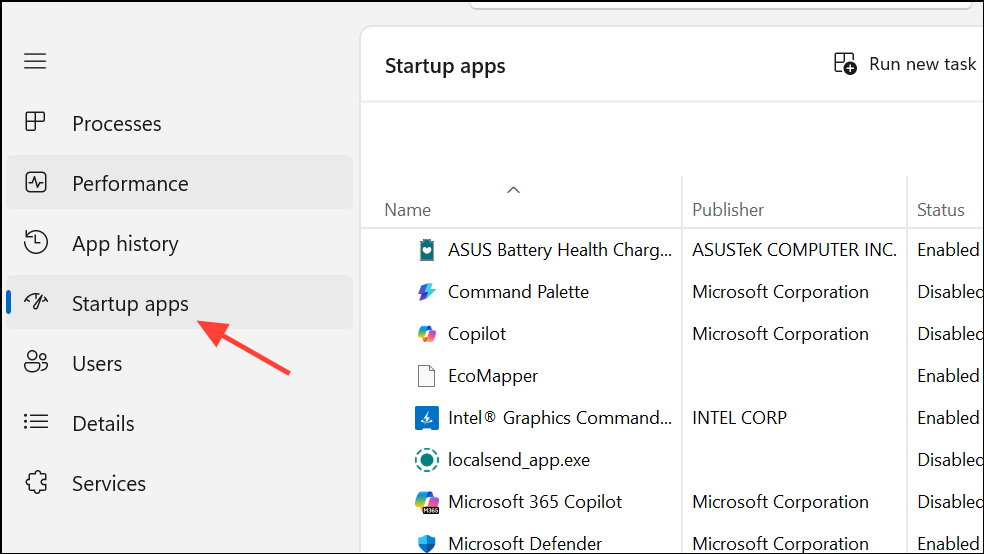Screen dimensions: 984x554
Task: Click Run new task button
Action: click(905, 63)
